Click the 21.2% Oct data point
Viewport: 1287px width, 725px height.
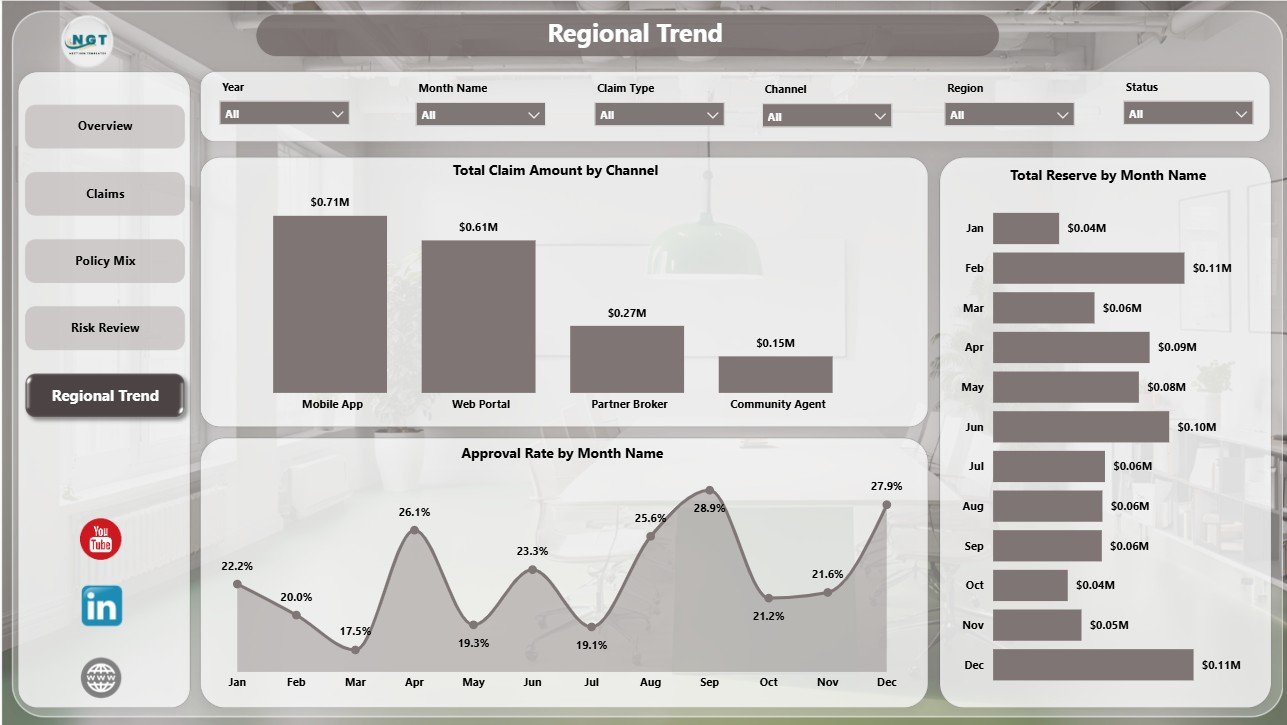[768, 598]
